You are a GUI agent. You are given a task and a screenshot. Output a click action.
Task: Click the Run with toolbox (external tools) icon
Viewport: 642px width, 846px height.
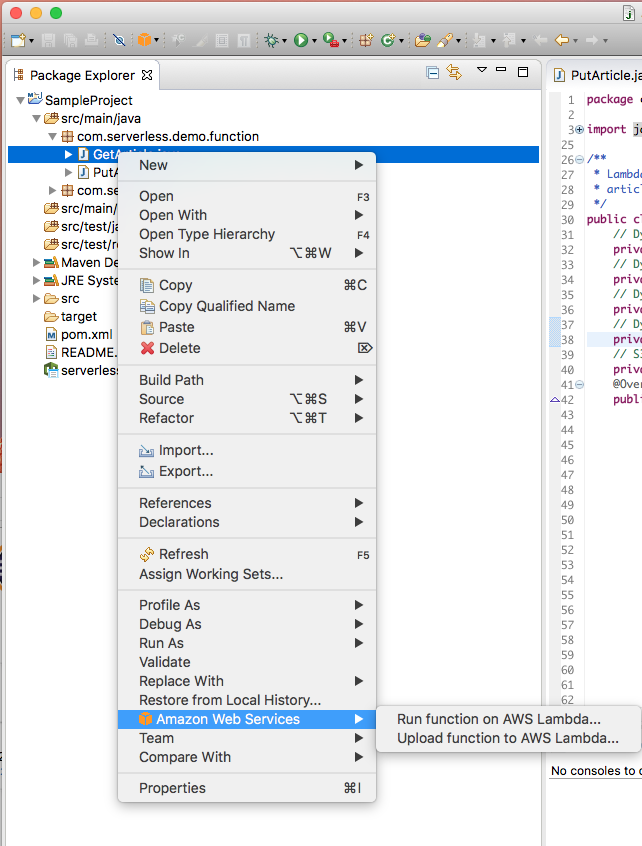tap(331, 40)
